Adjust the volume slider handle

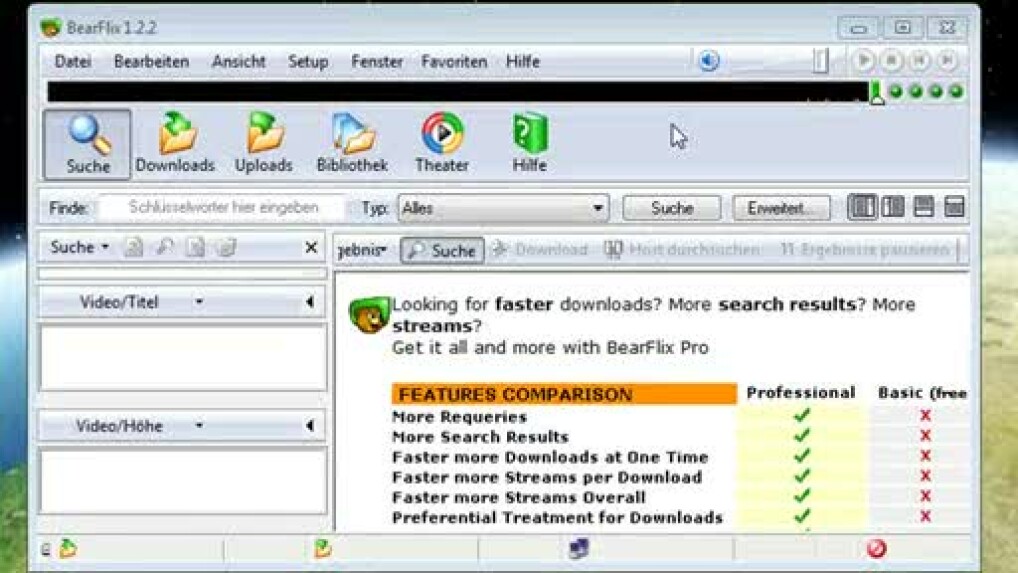(820, 61)
